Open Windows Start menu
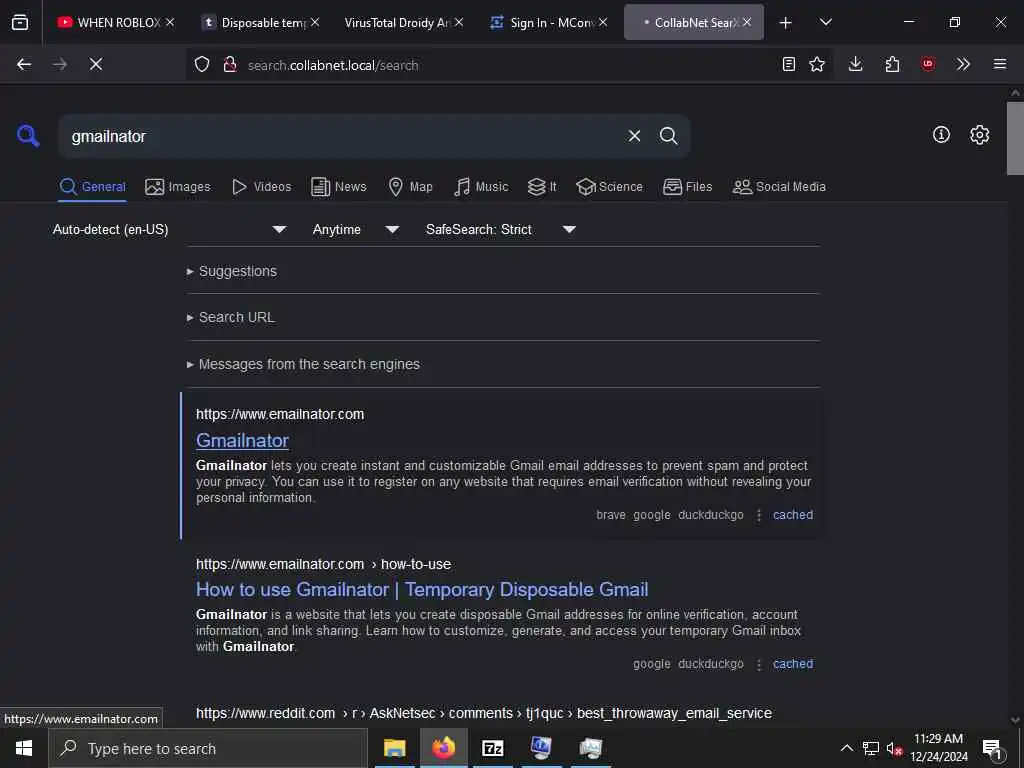Image resolution: width=1024 pixels, height=768 pixels. pos(24,748)
